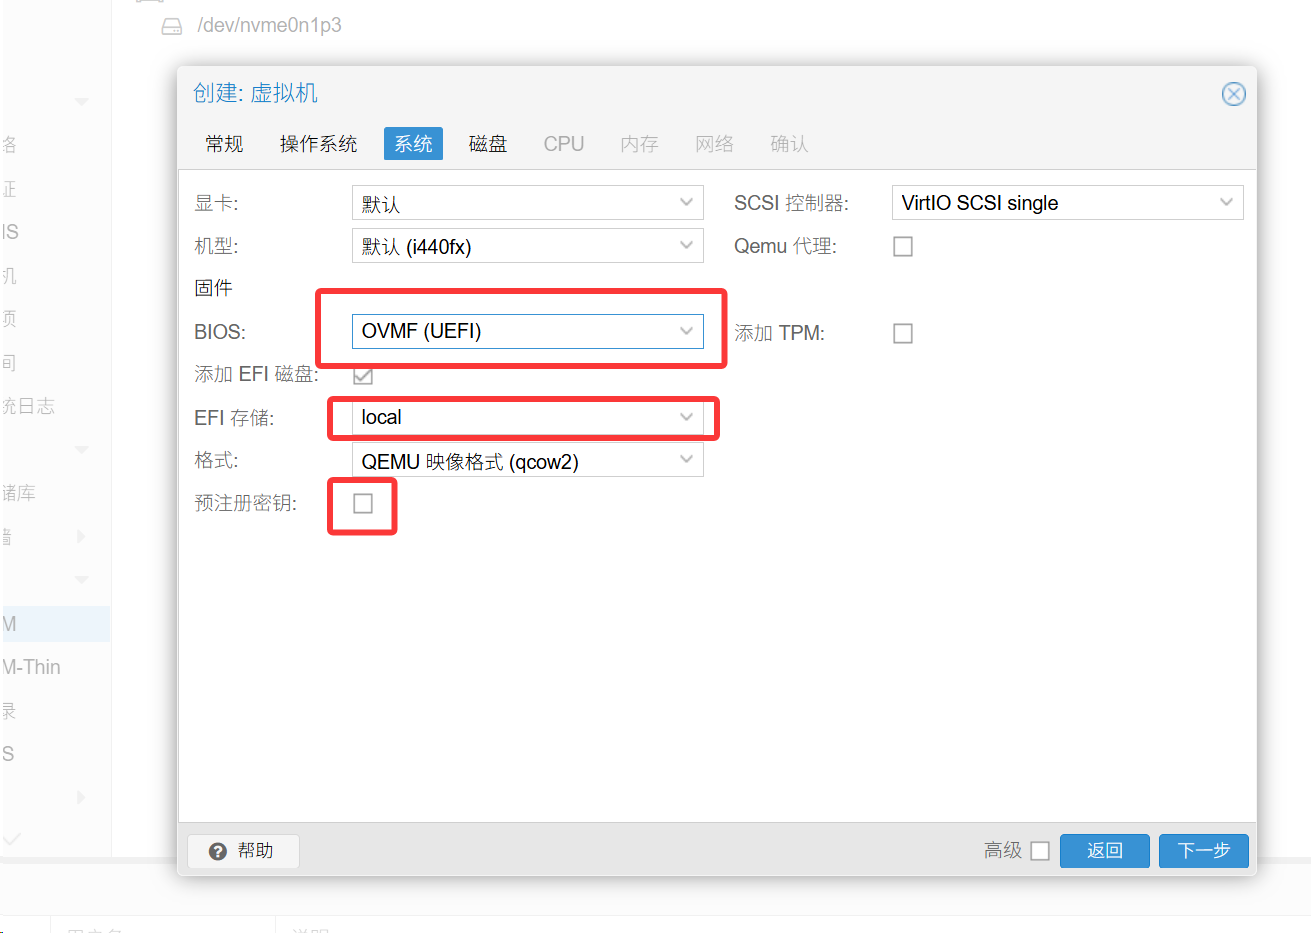Go to the 磁盘 tab
The width and height of the screenshot is (1311, 933).
pos(488,144)
